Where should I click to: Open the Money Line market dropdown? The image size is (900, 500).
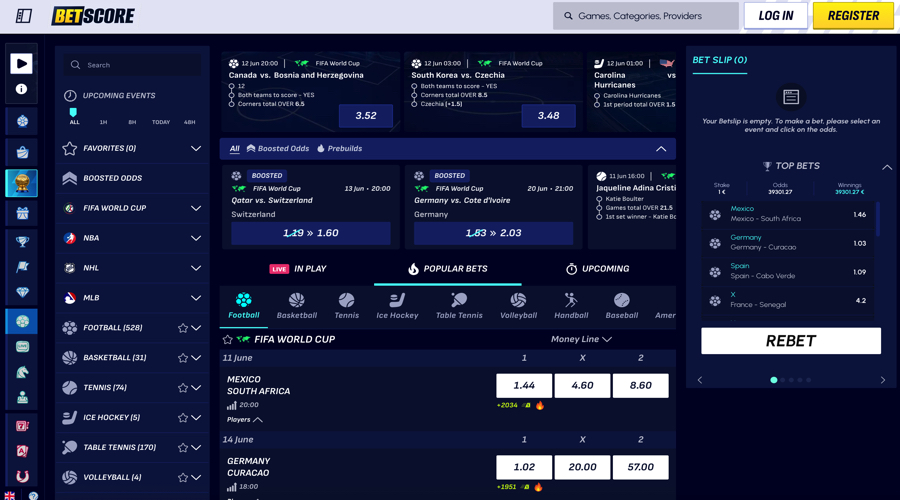pos(581,339)
